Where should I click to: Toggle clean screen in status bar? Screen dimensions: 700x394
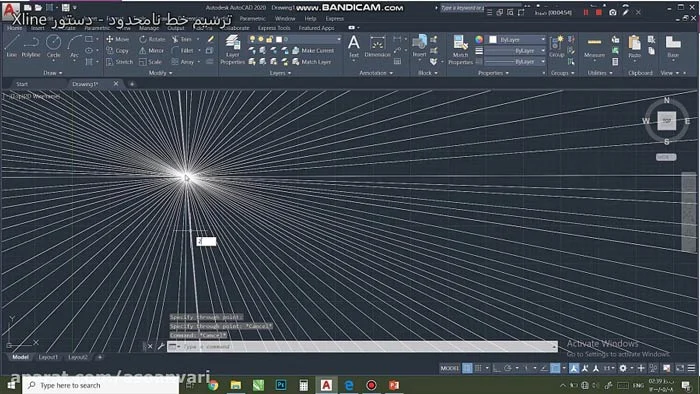[680, 368]
